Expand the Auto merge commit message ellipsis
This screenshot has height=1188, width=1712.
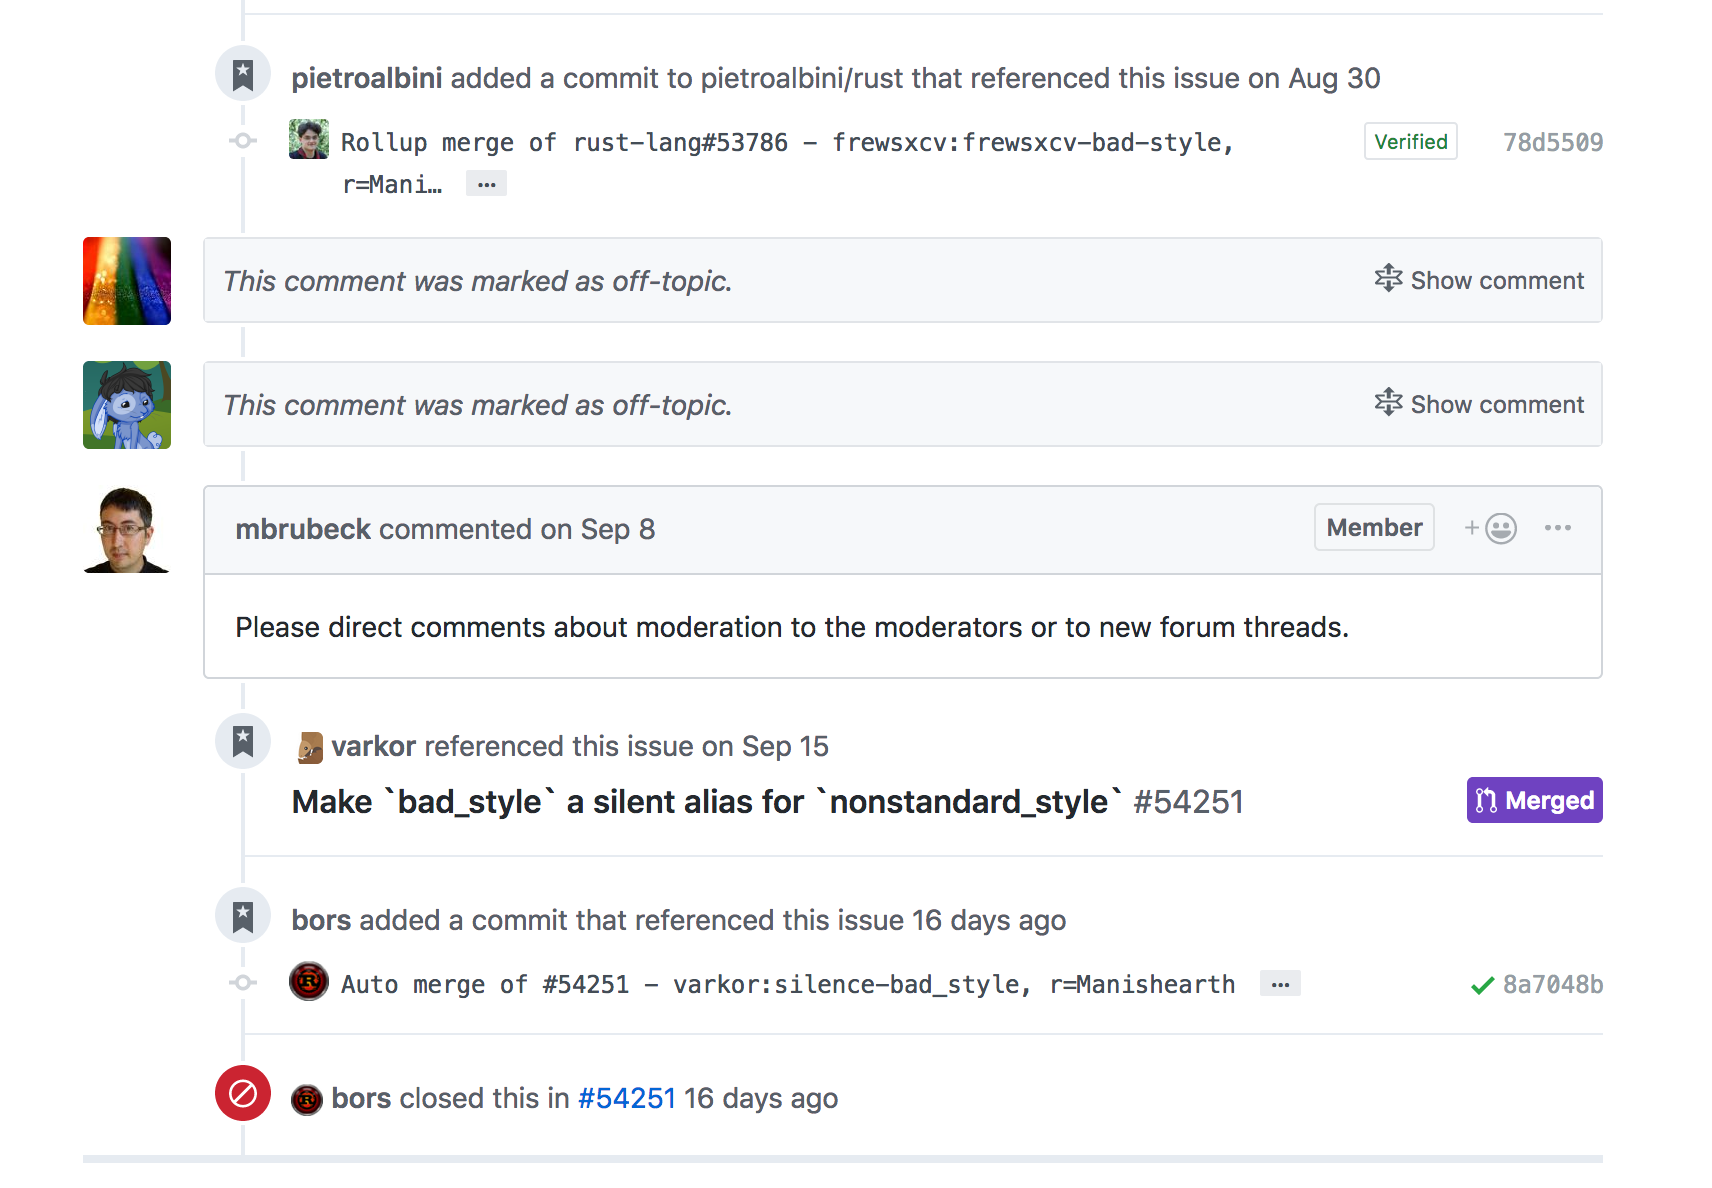pyautogui.click(x=1280, y=984)
